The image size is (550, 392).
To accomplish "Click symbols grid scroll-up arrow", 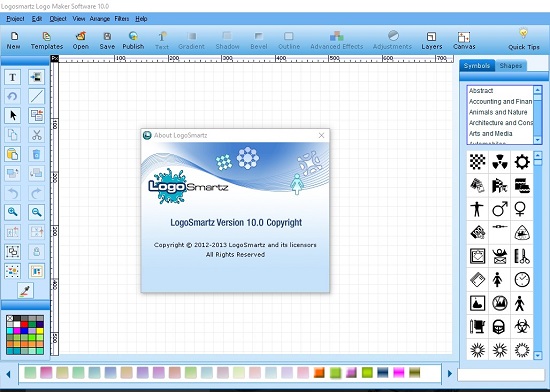I will (538, 155).
